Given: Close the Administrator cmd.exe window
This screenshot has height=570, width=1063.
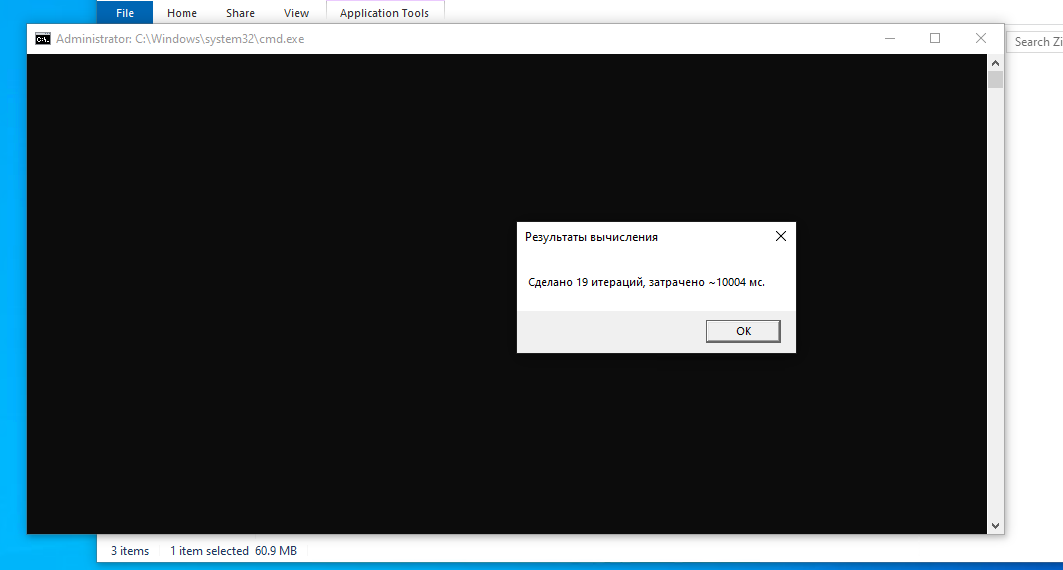Looking at the screenshot, I should (x=980, y=39).
